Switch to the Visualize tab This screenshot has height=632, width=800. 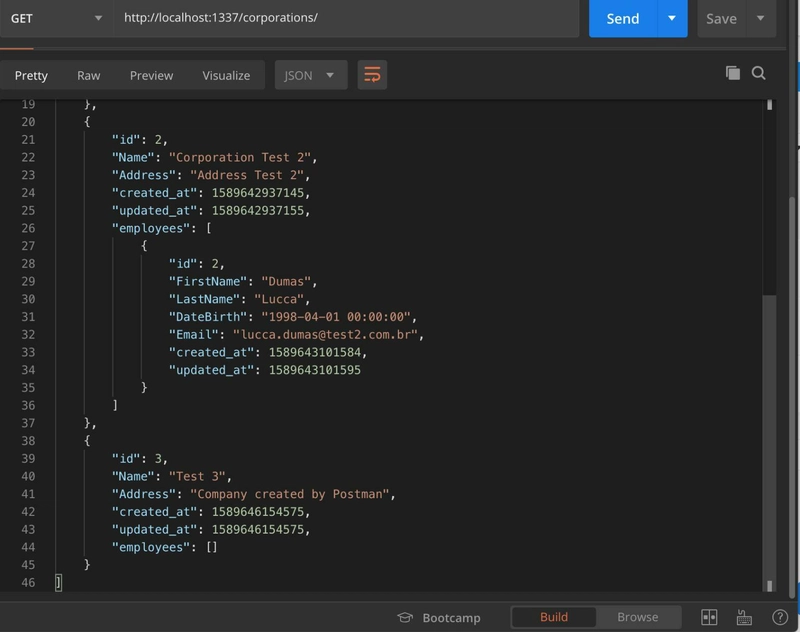(226, 75)
